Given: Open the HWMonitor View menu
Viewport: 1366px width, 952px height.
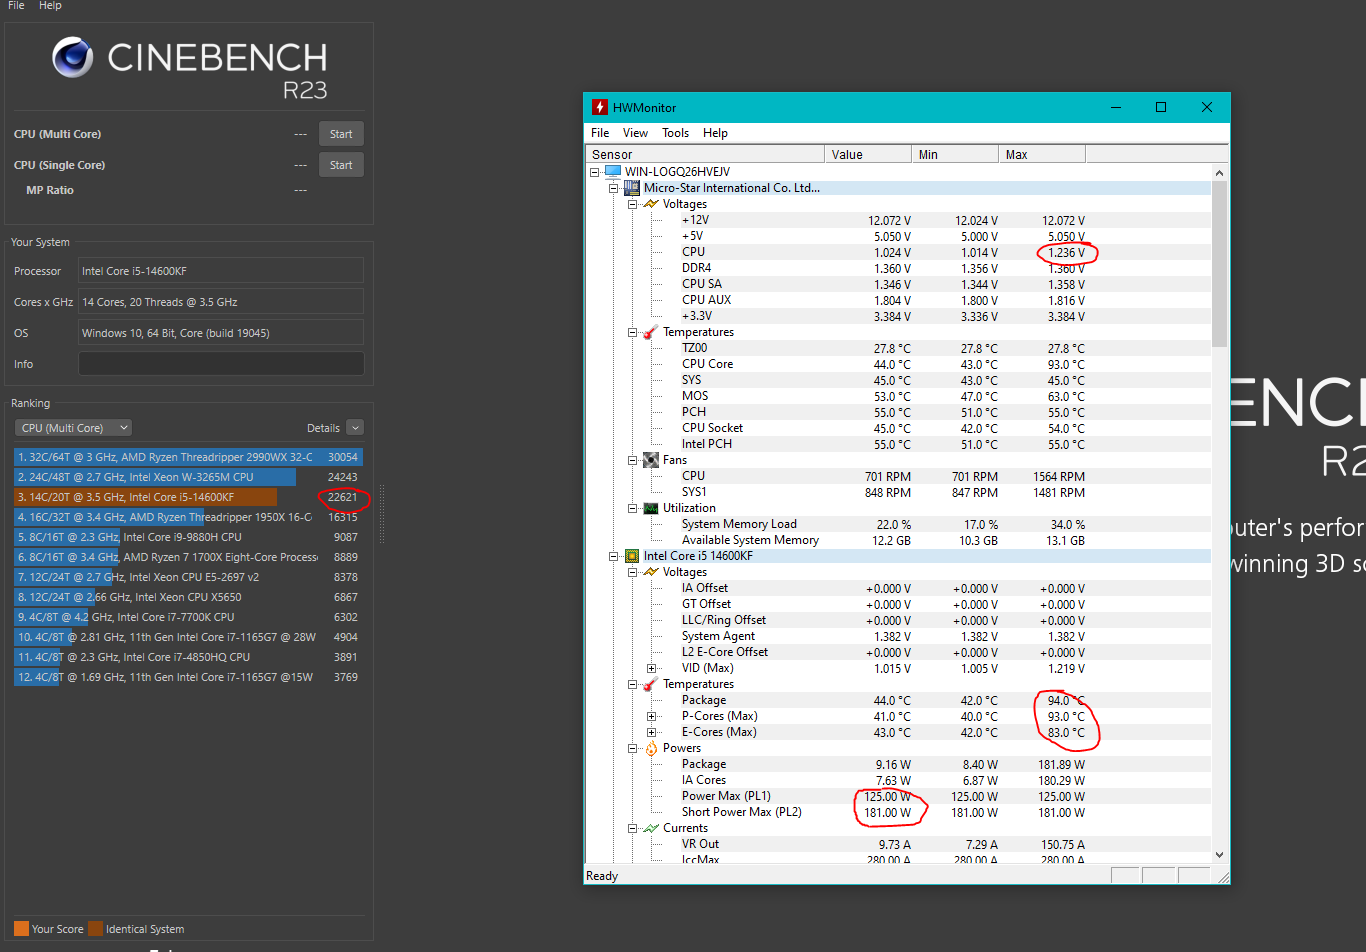Looking at the screenshot, I should 635,133.
